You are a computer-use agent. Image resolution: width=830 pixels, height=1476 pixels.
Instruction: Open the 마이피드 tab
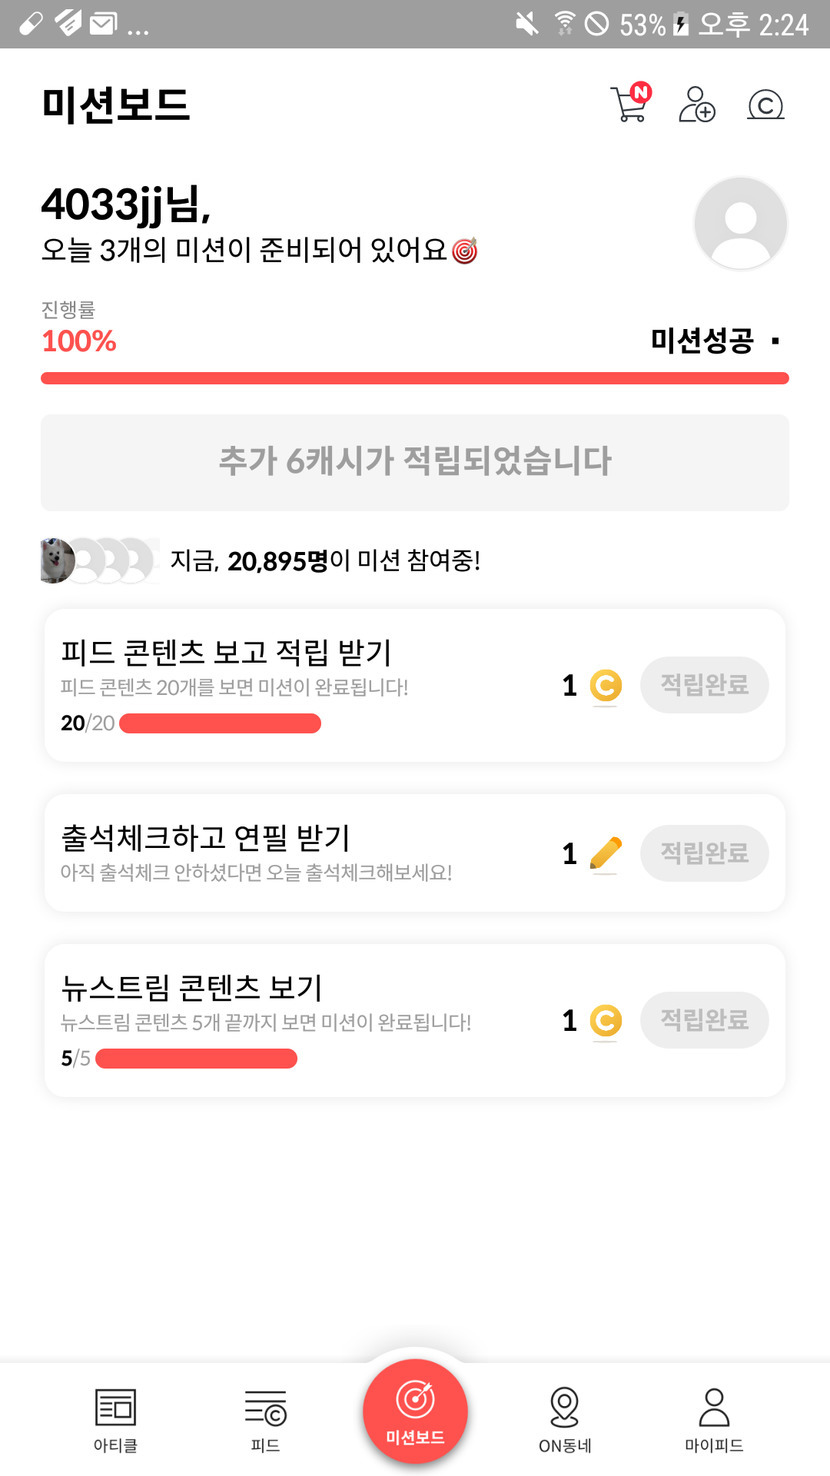coord(714,1419)
